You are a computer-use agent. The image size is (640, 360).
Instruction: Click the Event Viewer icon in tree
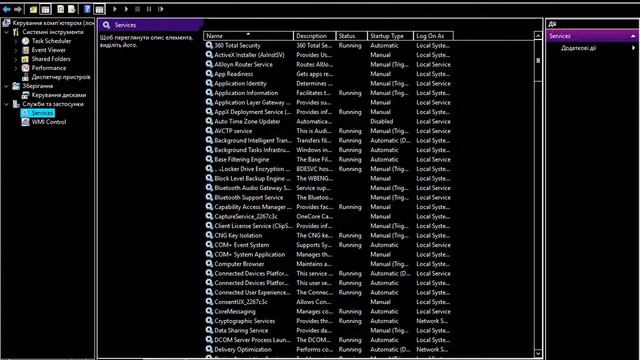tap(25, 50)
